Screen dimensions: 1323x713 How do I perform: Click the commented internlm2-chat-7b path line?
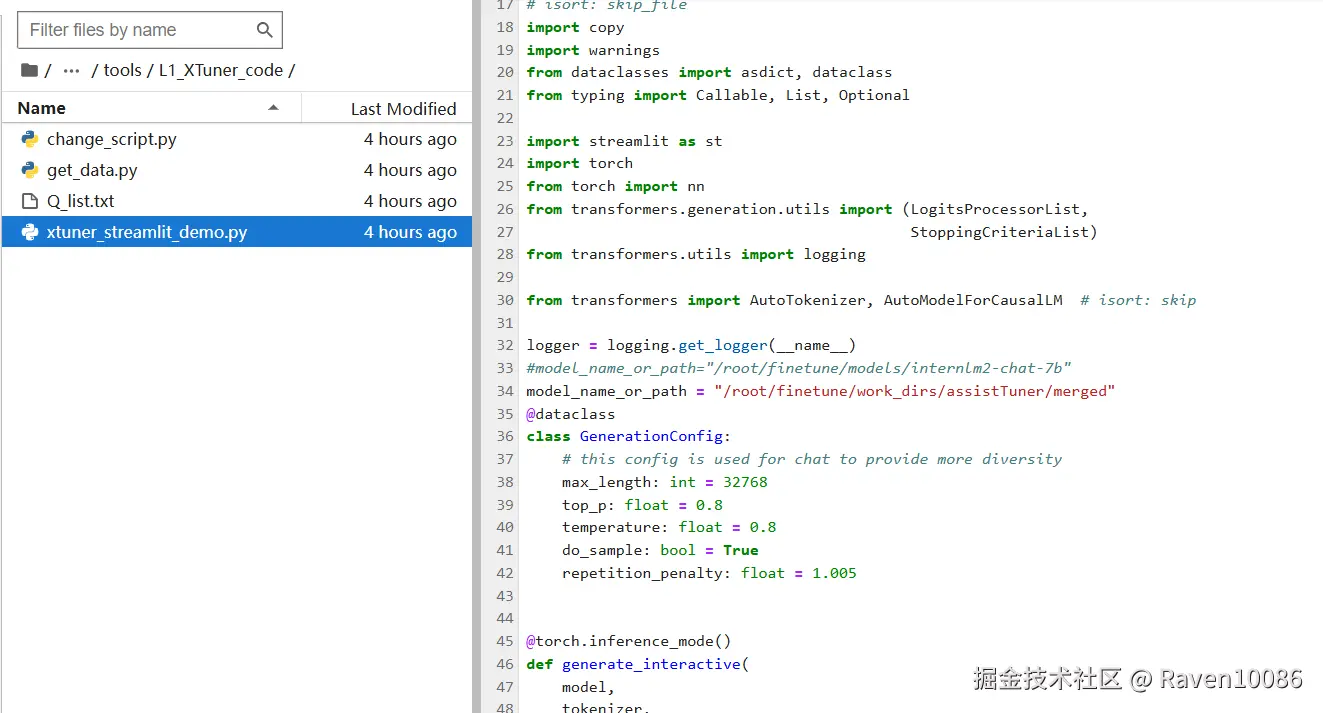click(x=799, y=368)
